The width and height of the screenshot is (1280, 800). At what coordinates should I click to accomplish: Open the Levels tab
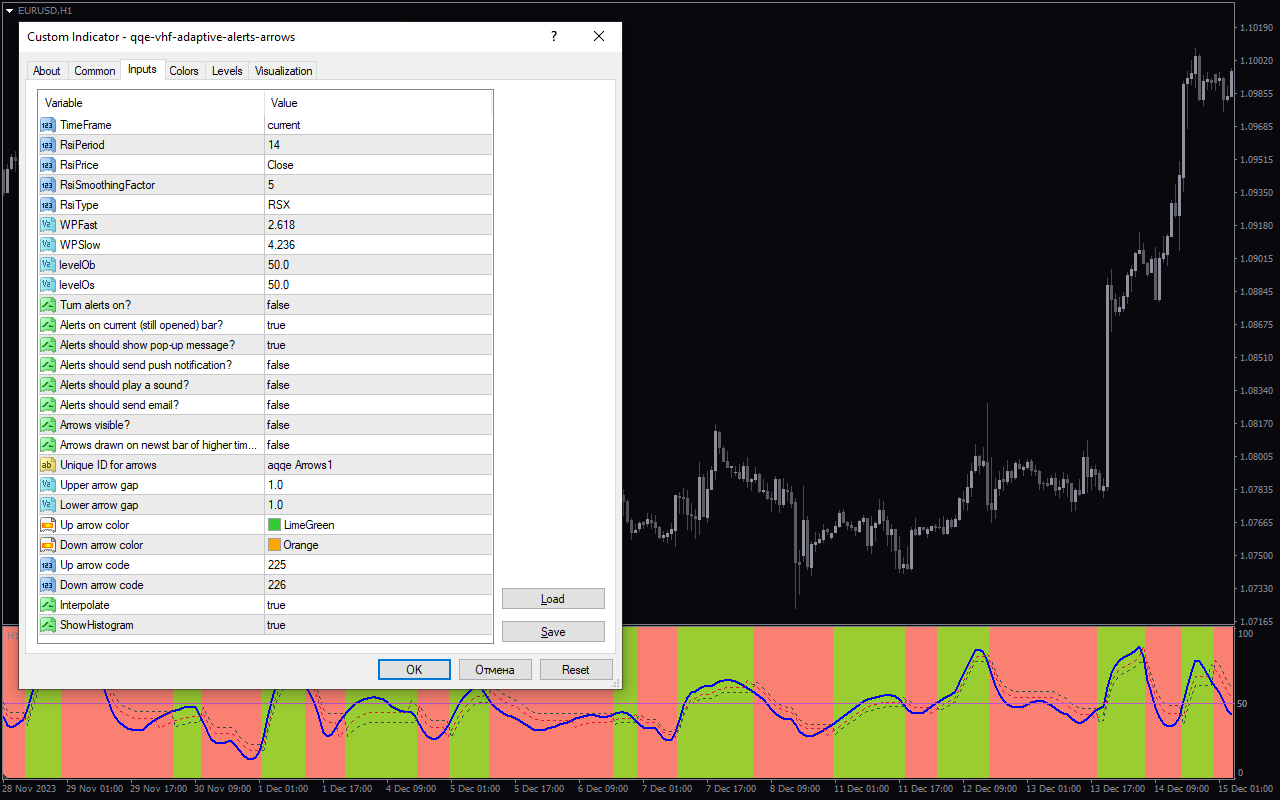tap(227, 71)
